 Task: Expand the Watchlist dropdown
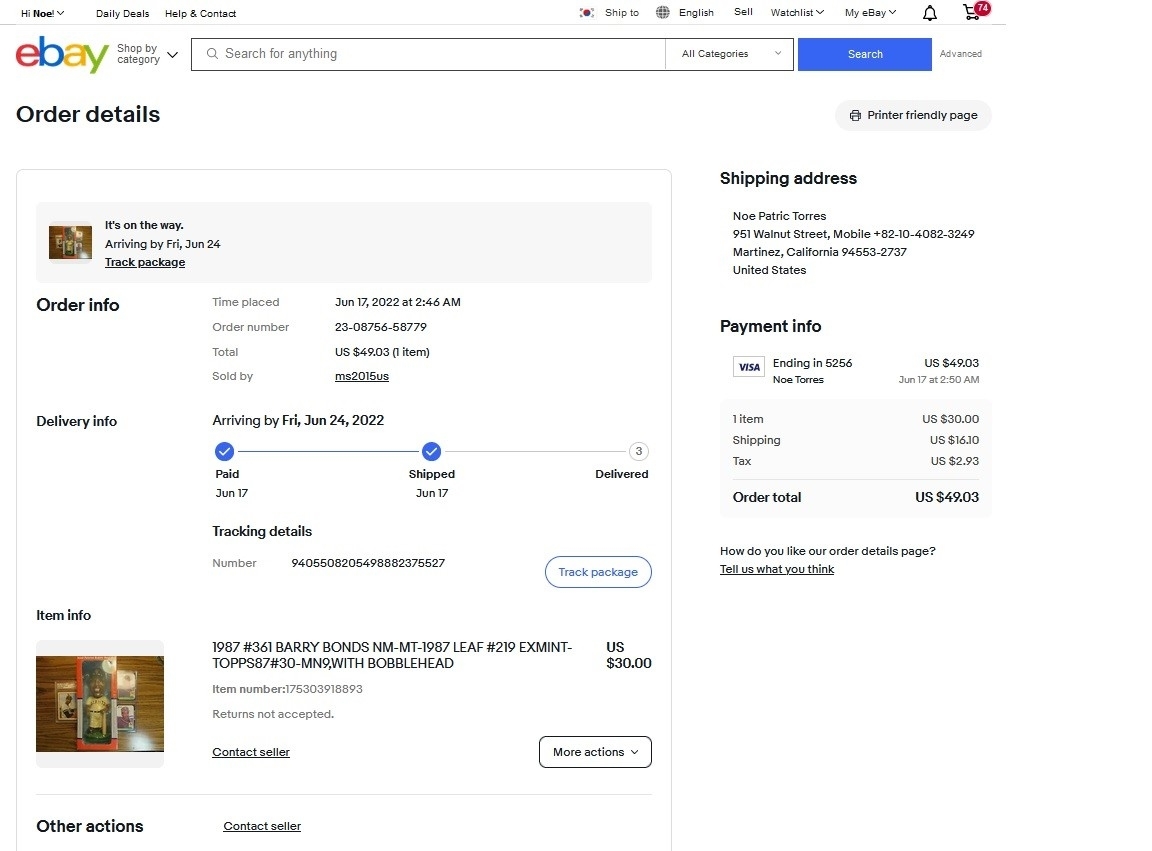[797, 12]
